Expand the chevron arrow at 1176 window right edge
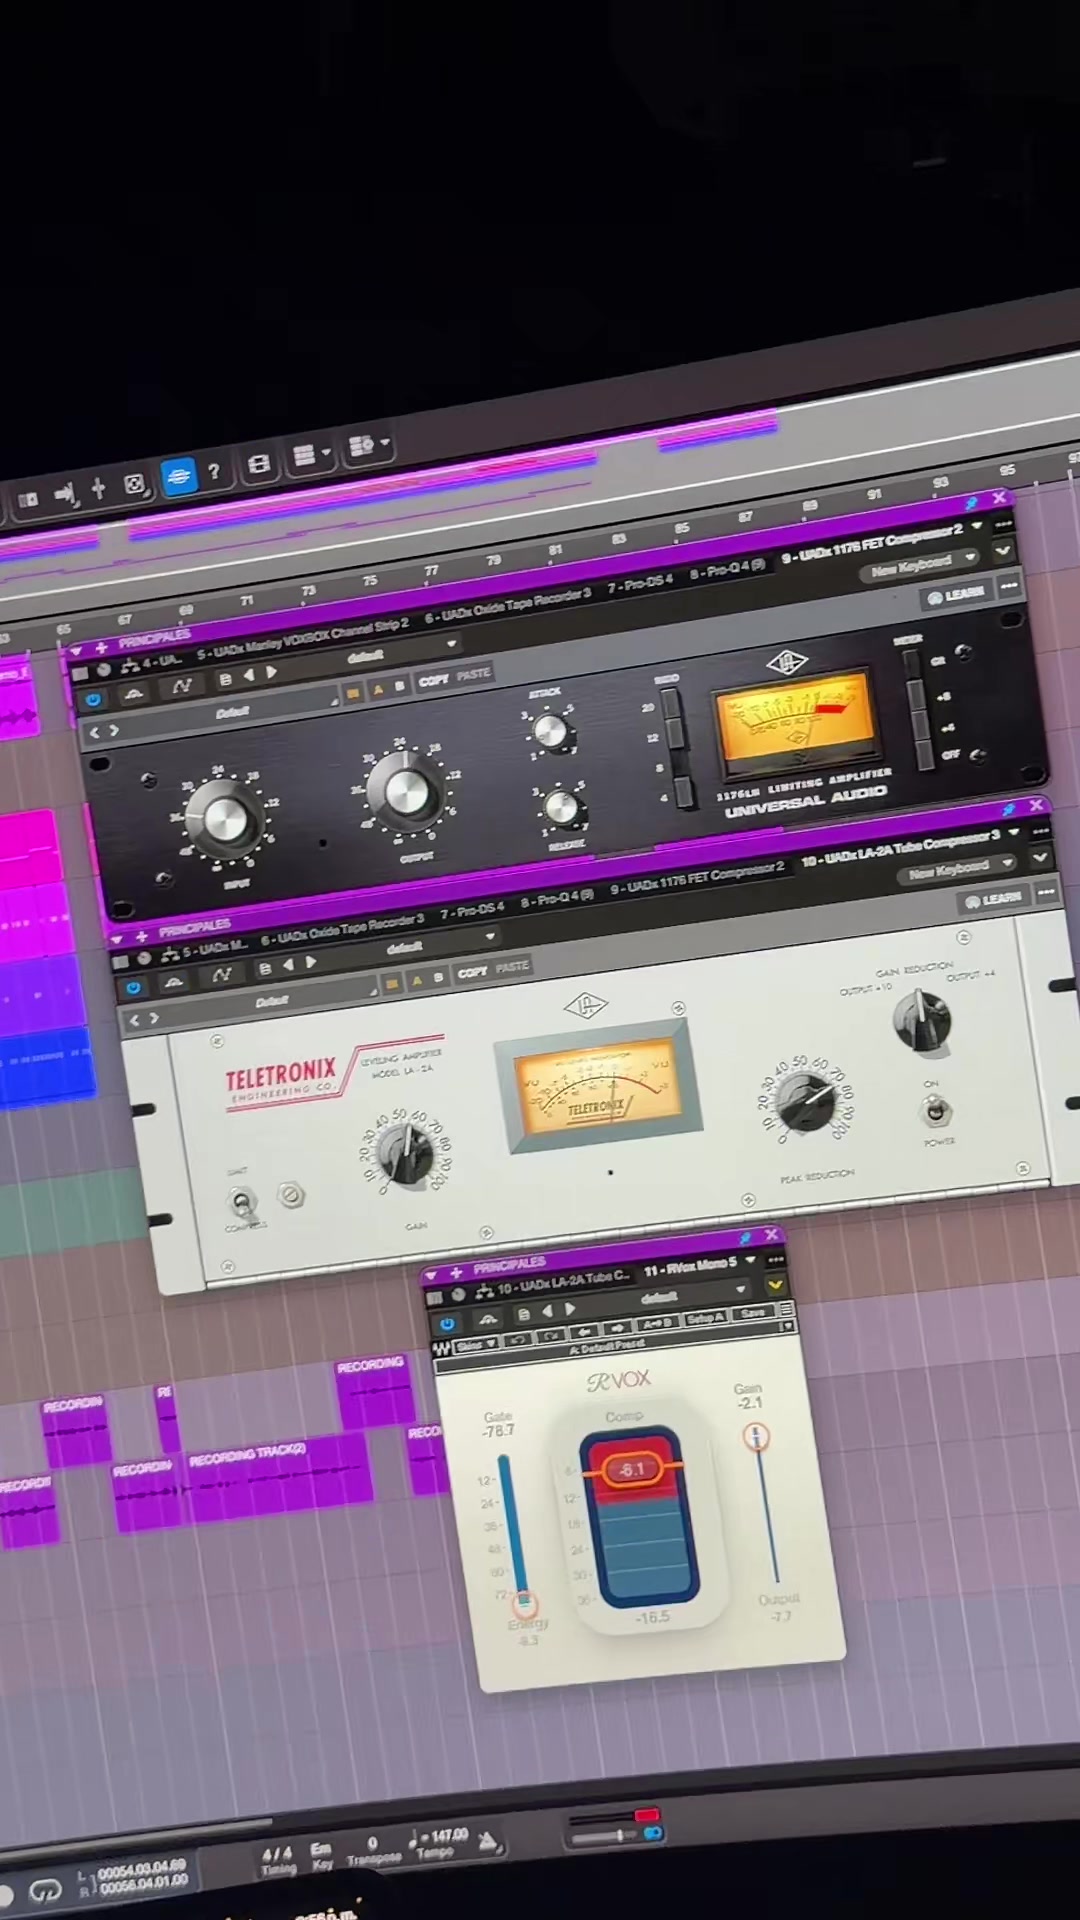Viewport: 1080px width, 1920px height. [1003, 551]
